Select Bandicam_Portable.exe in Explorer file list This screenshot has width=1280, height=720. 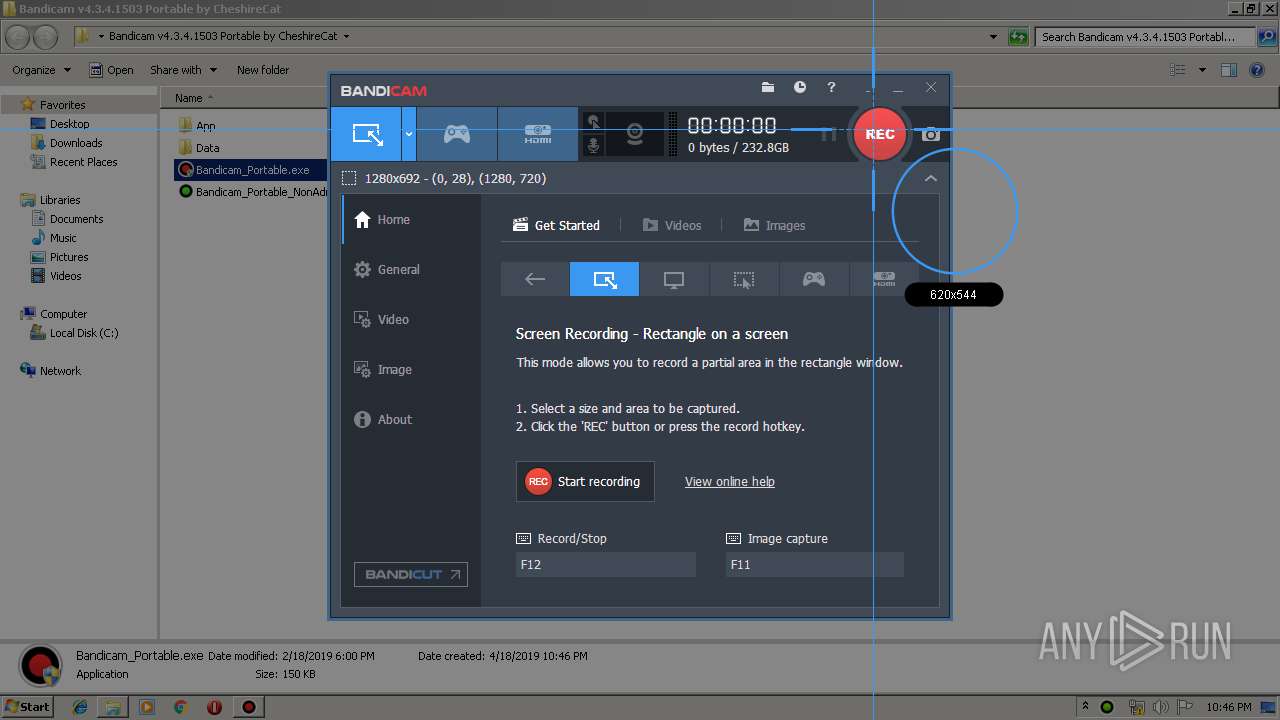pyautogui.click(x=250, y=170)
